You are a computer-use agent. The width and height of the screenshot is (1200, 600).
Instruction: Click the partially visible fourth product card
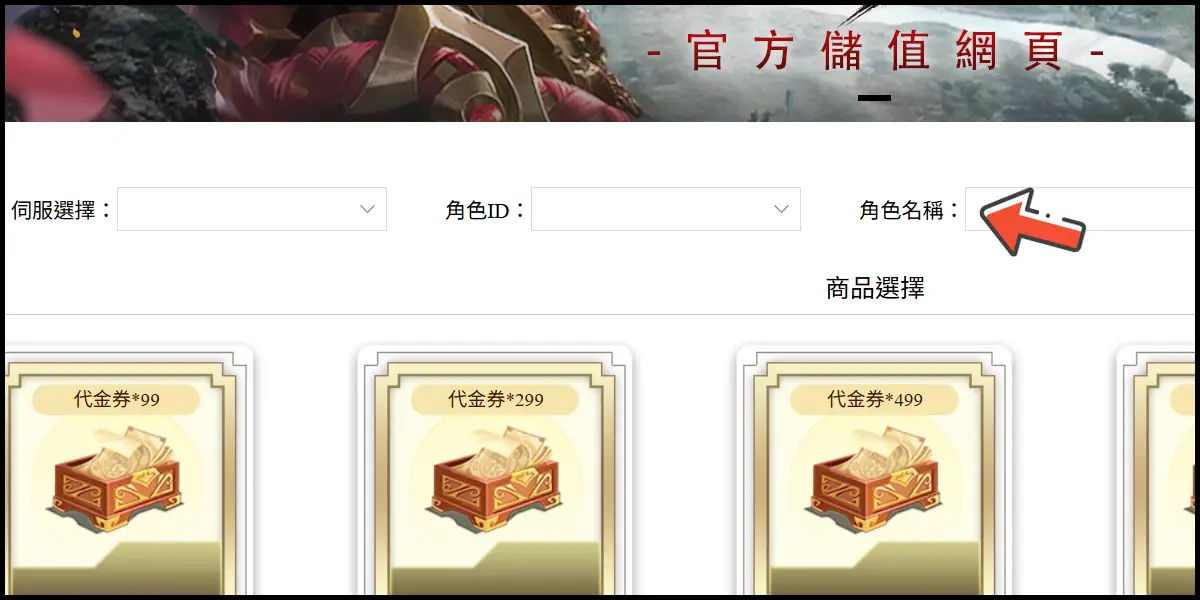(1156, 470)
